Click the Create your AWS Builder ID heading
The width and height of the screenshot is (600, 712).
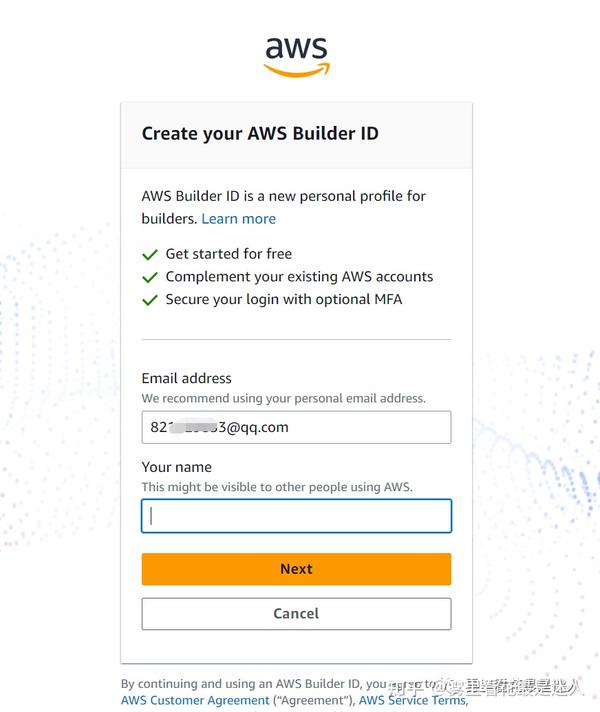coord(260,134)
